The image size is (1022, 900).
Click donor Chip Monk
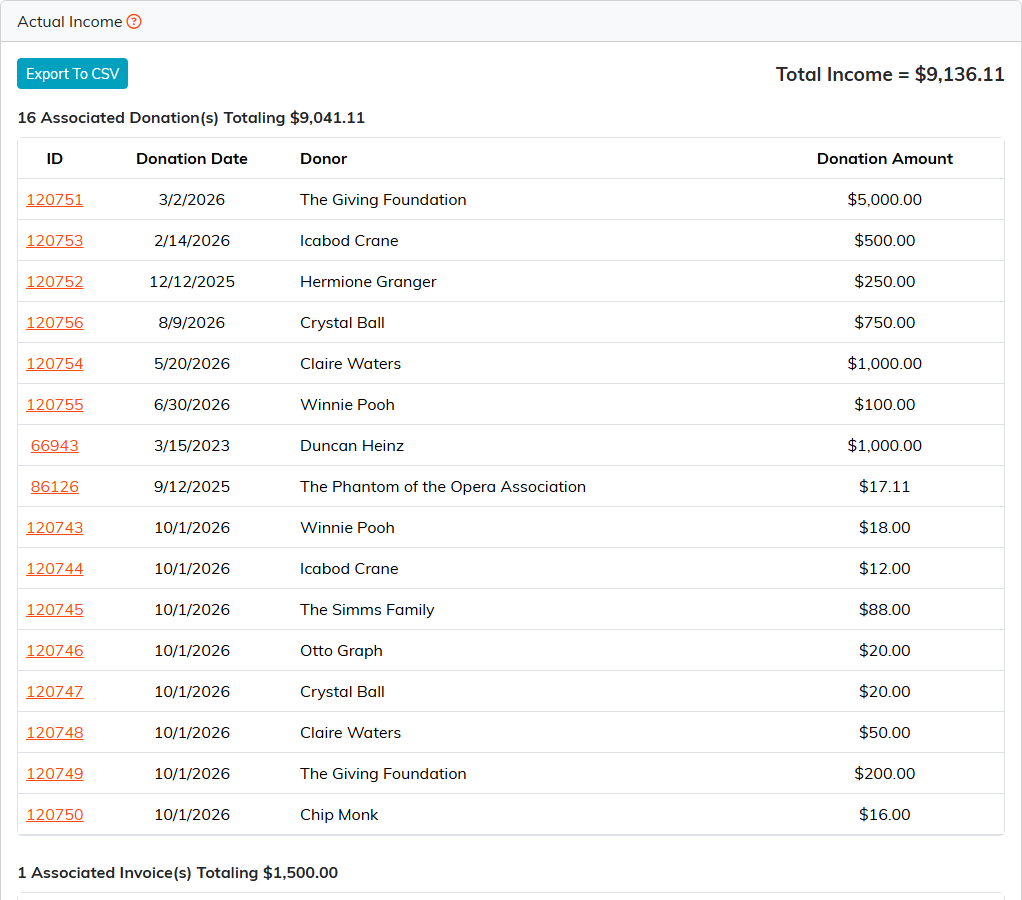pos(339,815)
